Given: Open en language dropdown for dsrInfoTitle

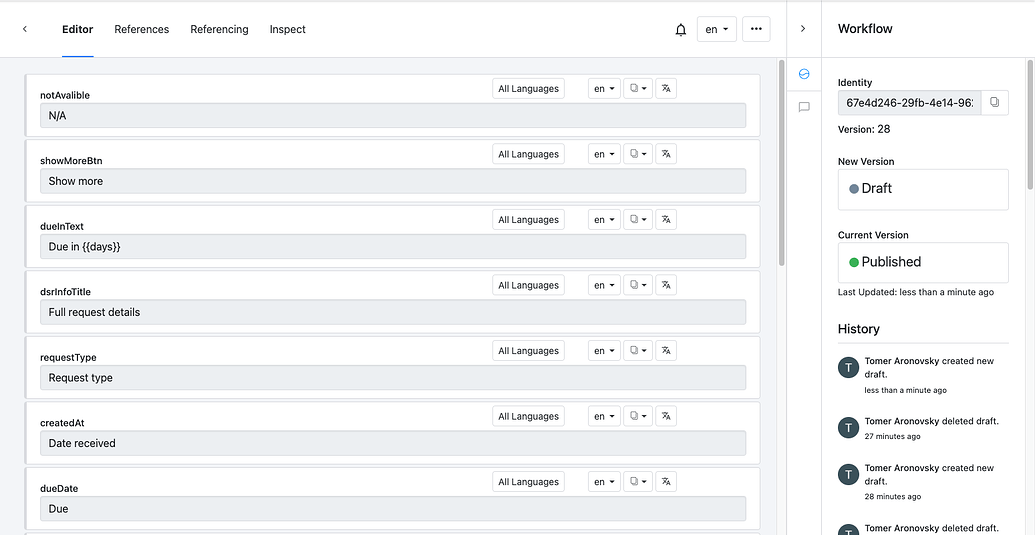Looking at the screenshot, I should (x=604, y=285).
